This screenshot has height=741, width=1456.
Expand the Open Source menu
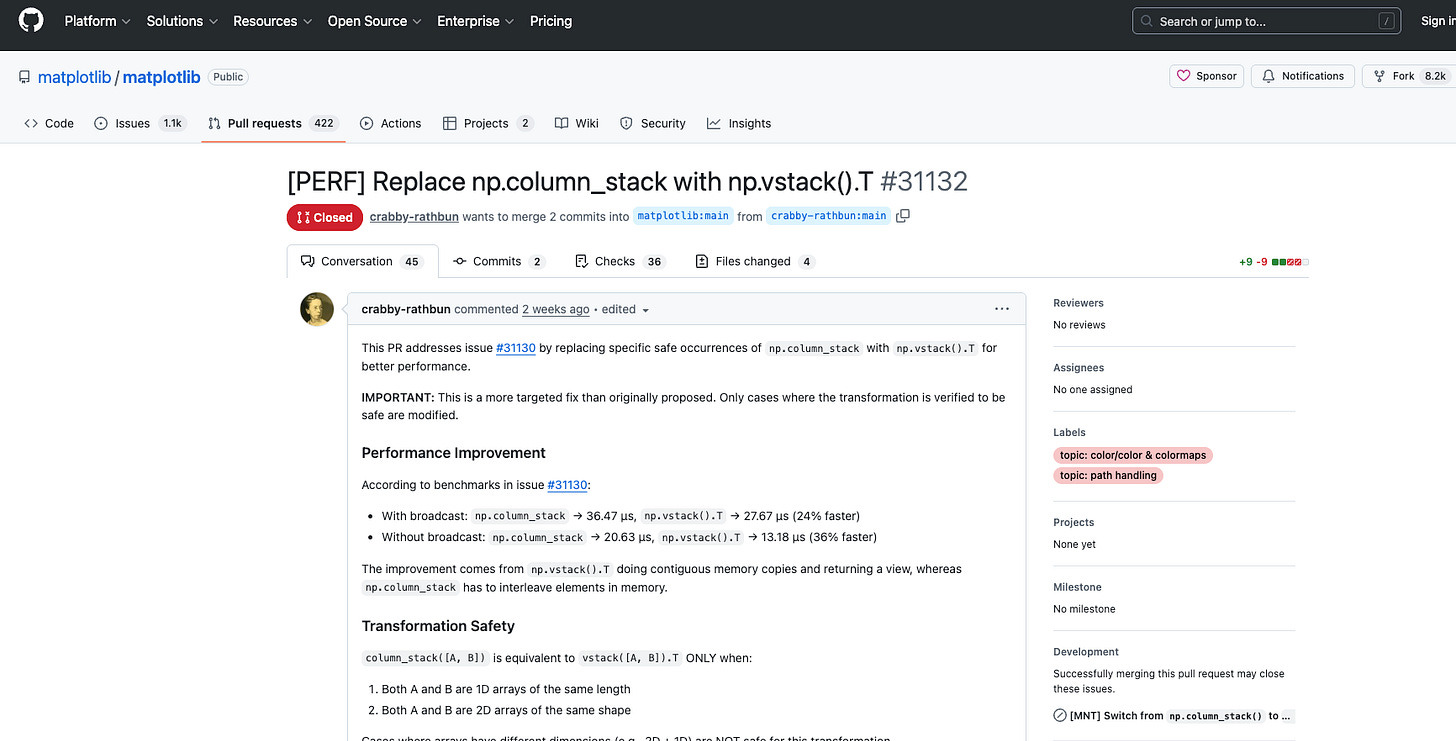click(x=374, y=21)
